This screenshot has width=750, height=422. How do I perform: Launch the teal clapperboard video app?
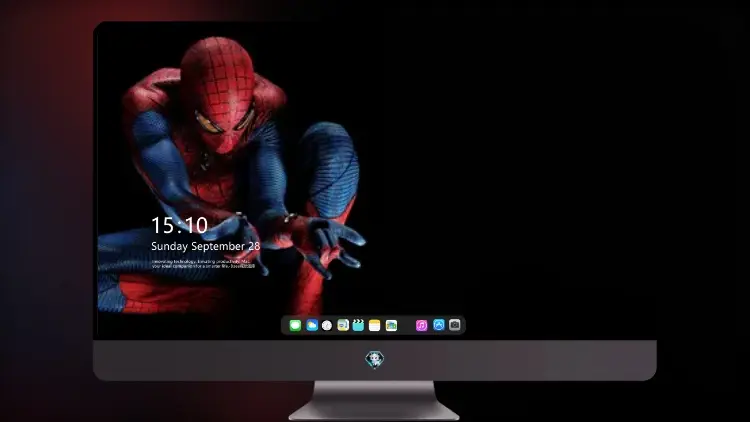358,325
